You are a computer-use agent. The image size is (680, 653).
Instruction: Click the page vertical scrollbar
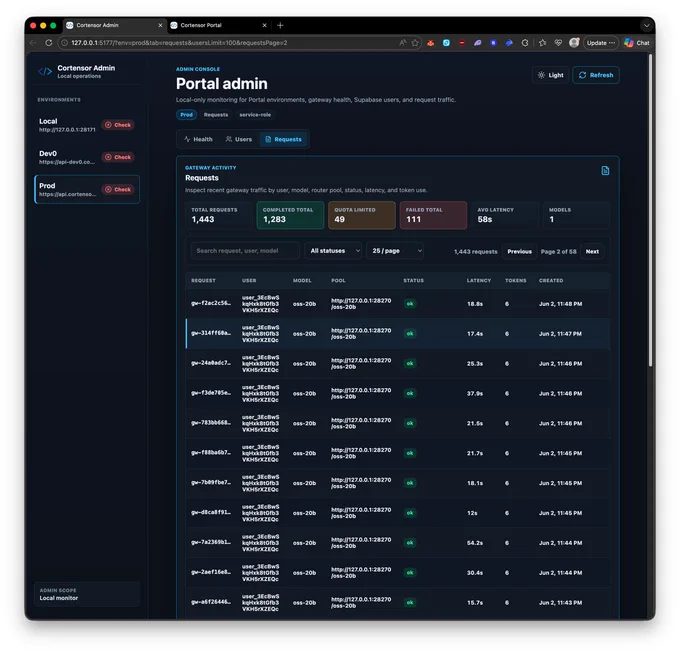click(x=650, y=210)
